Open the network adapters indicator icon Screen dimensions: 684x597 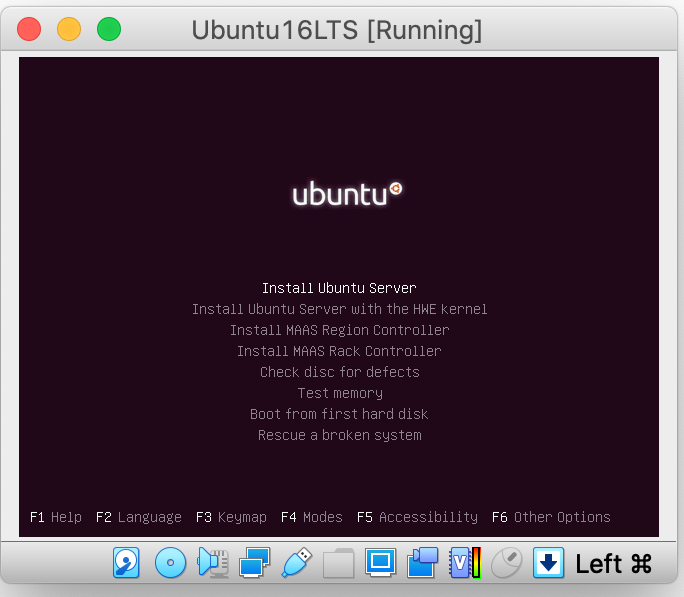pyautogui.click(x=255, y=563)
